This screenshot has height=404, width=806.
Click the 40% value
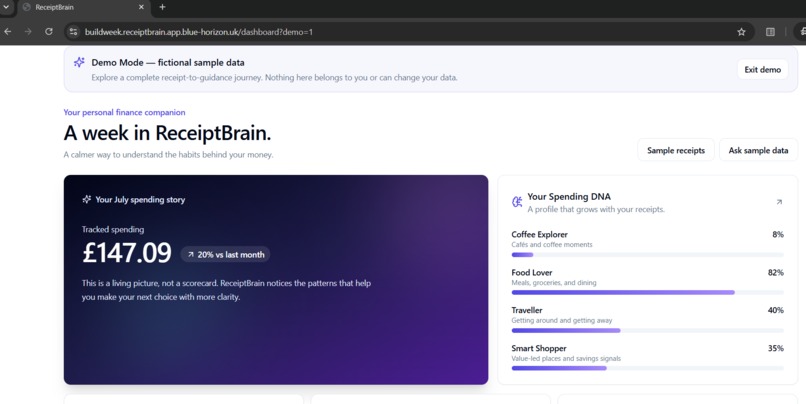(776, 310)
